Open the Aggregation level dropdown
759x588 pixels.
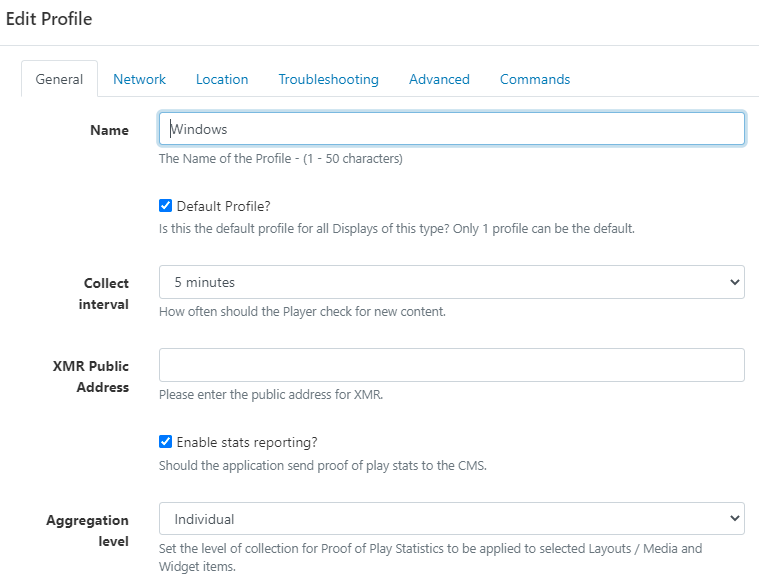tap(452, 518)
